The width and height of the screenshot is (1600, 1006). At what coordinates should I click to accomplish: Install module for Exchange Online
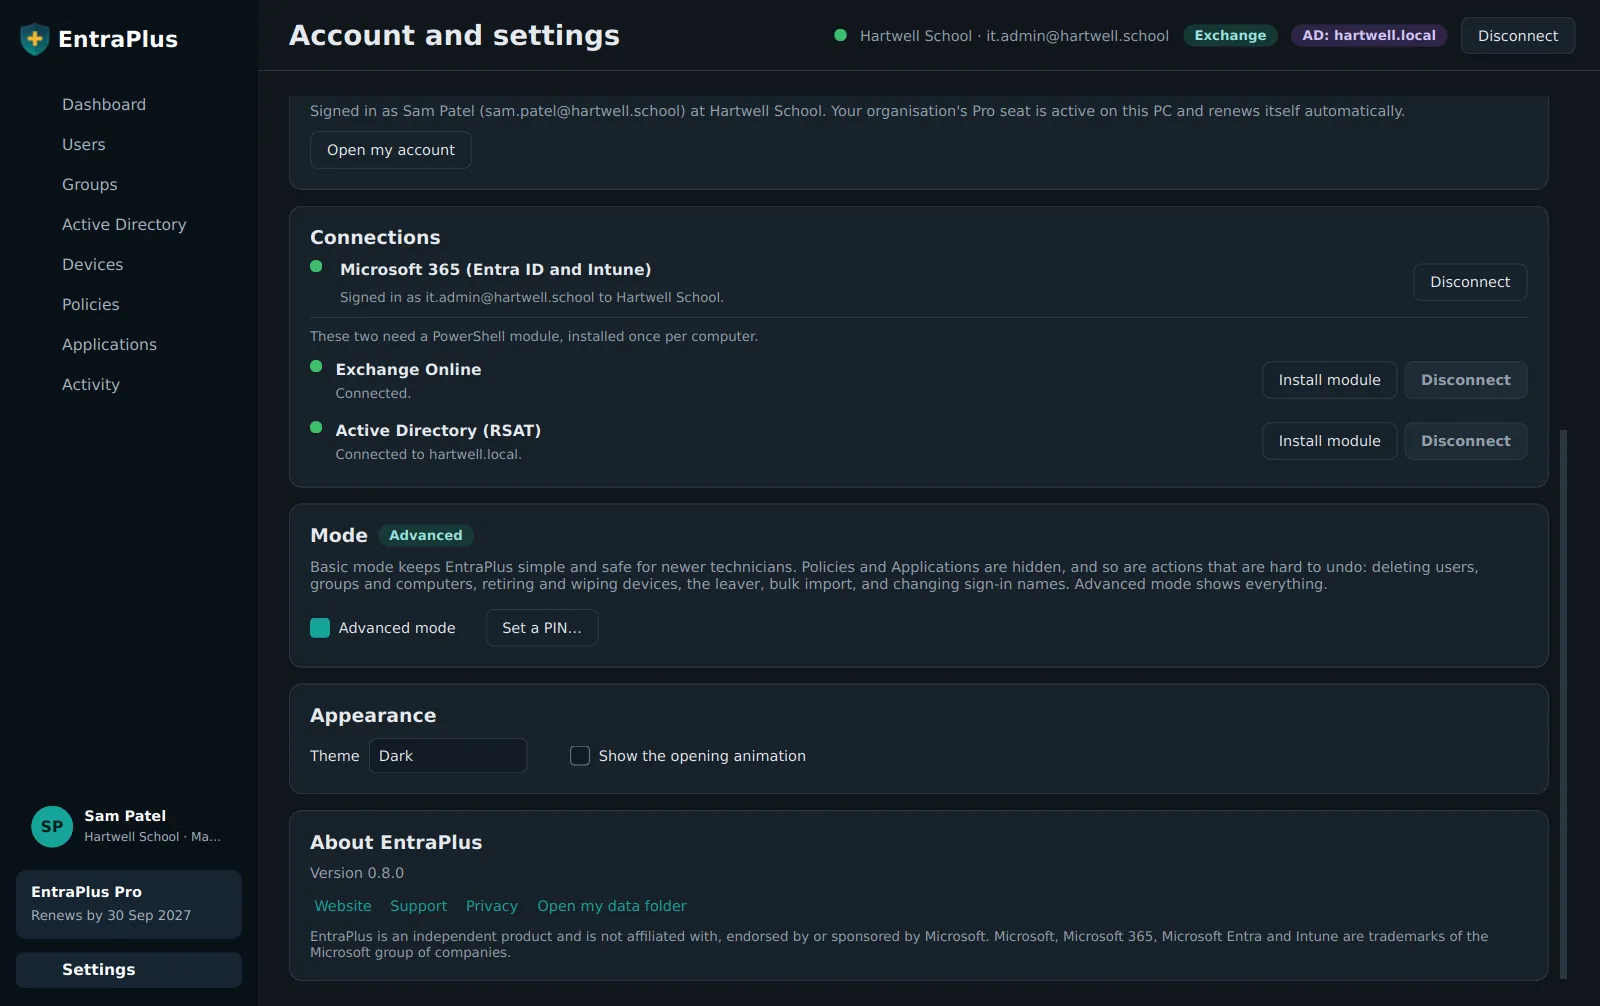point(1330,380)
